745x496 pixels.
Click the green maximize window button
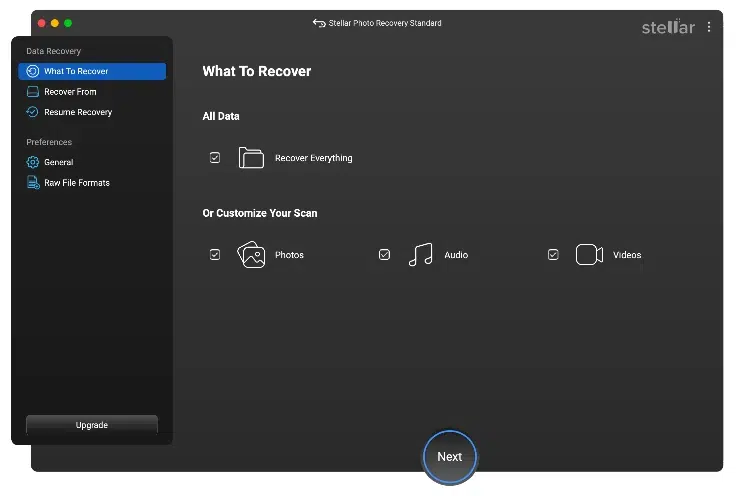pos(68,22)
